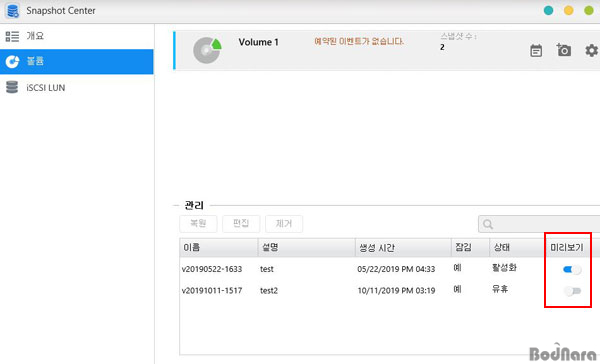The width and height of the screenshot is (600, 364).
Task: Click the snapshot search input field
Action: click(x=539, y=224)
